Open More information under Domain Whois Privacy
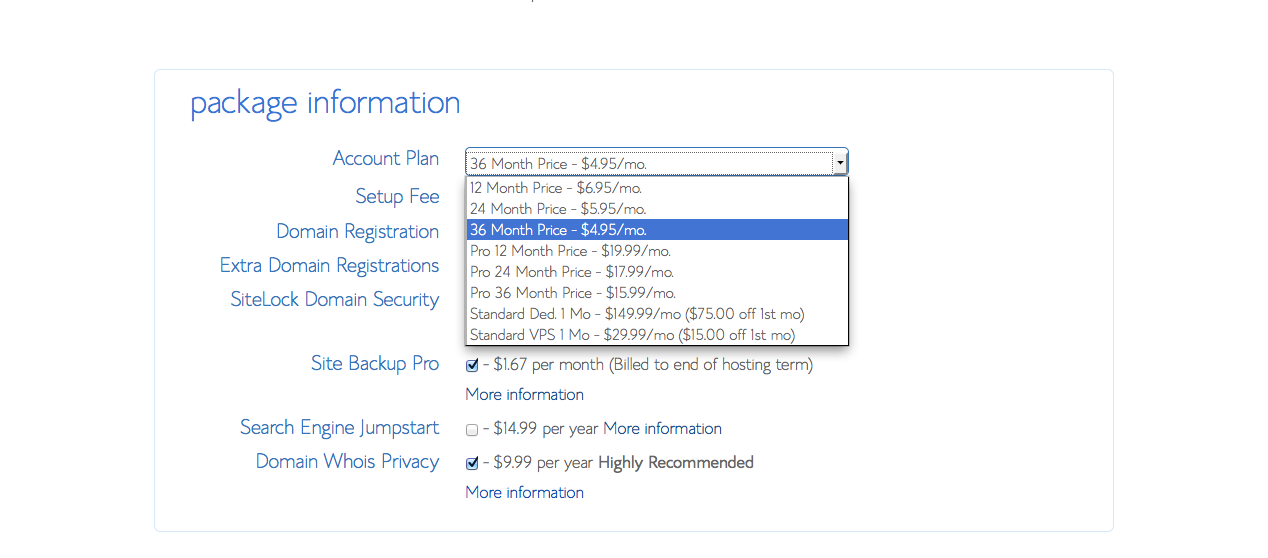The height and width of the screenshot is (558, 1268). coord(524,492)
